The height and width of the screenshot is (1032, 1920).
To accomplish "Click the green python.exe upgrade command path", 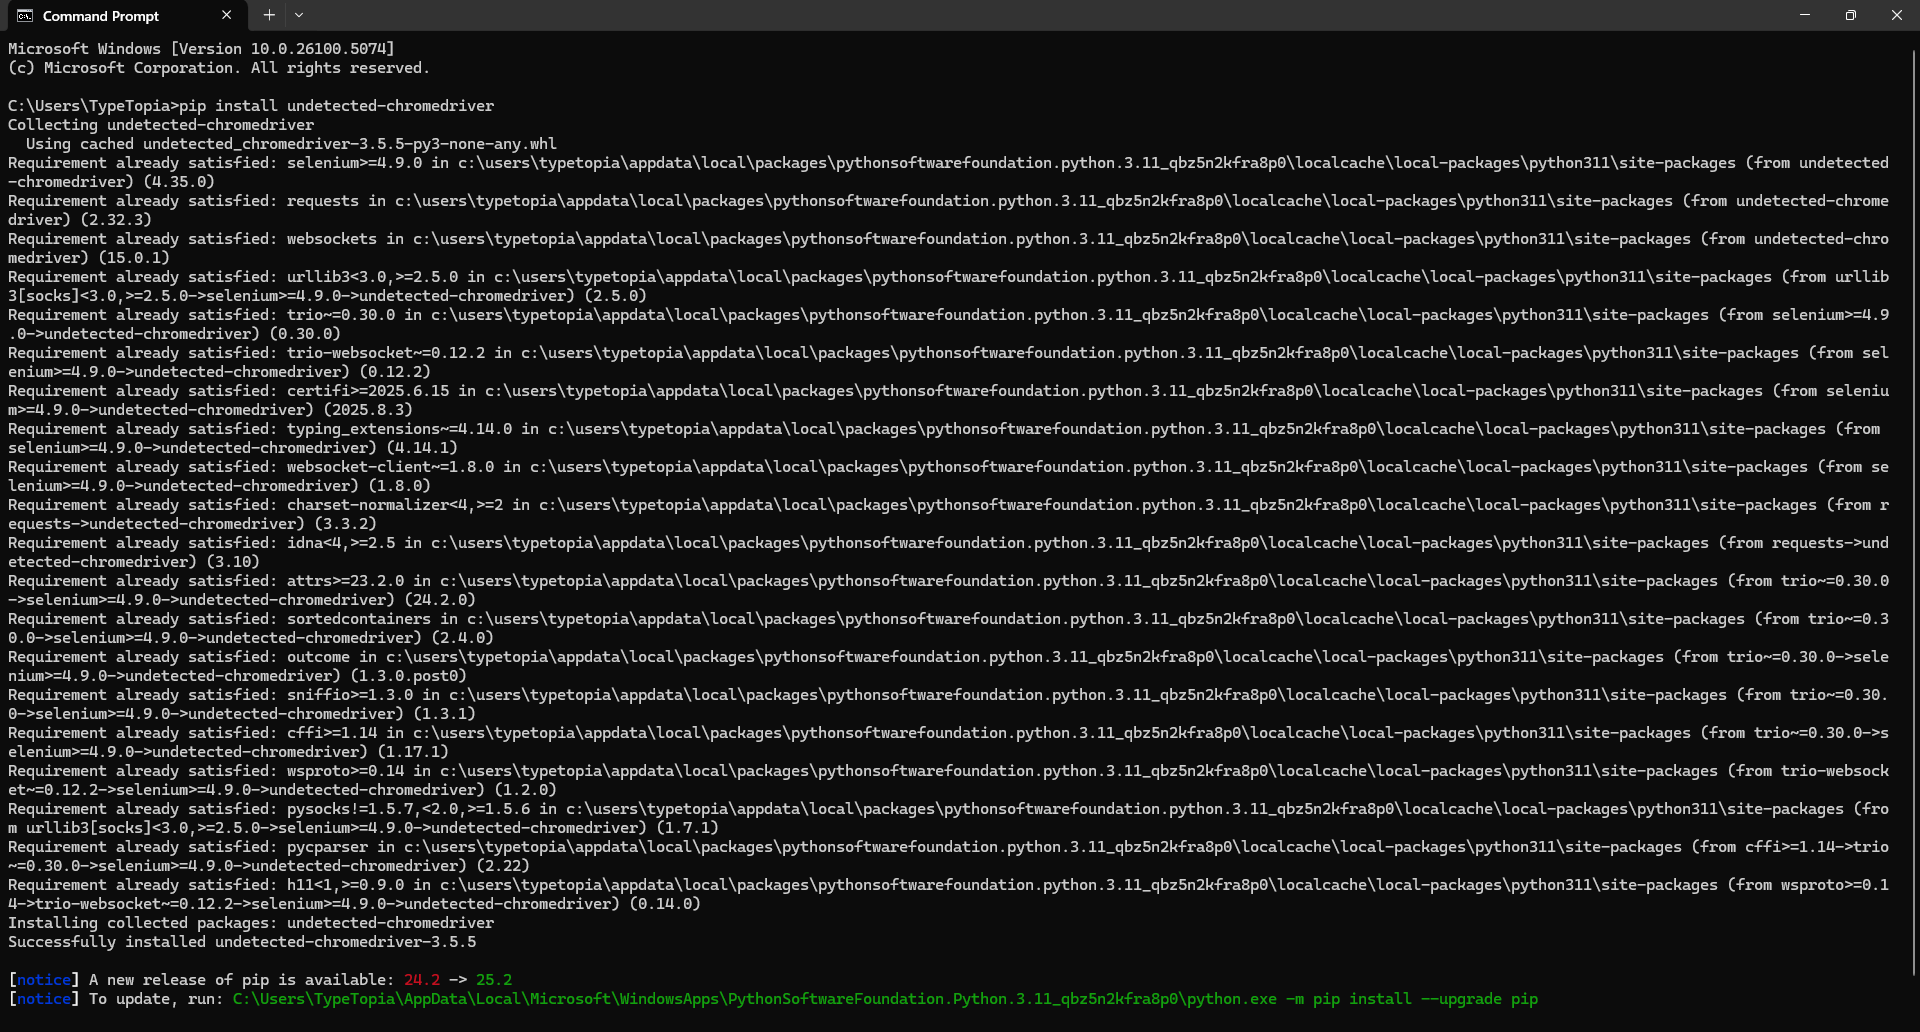I will 884,999.
